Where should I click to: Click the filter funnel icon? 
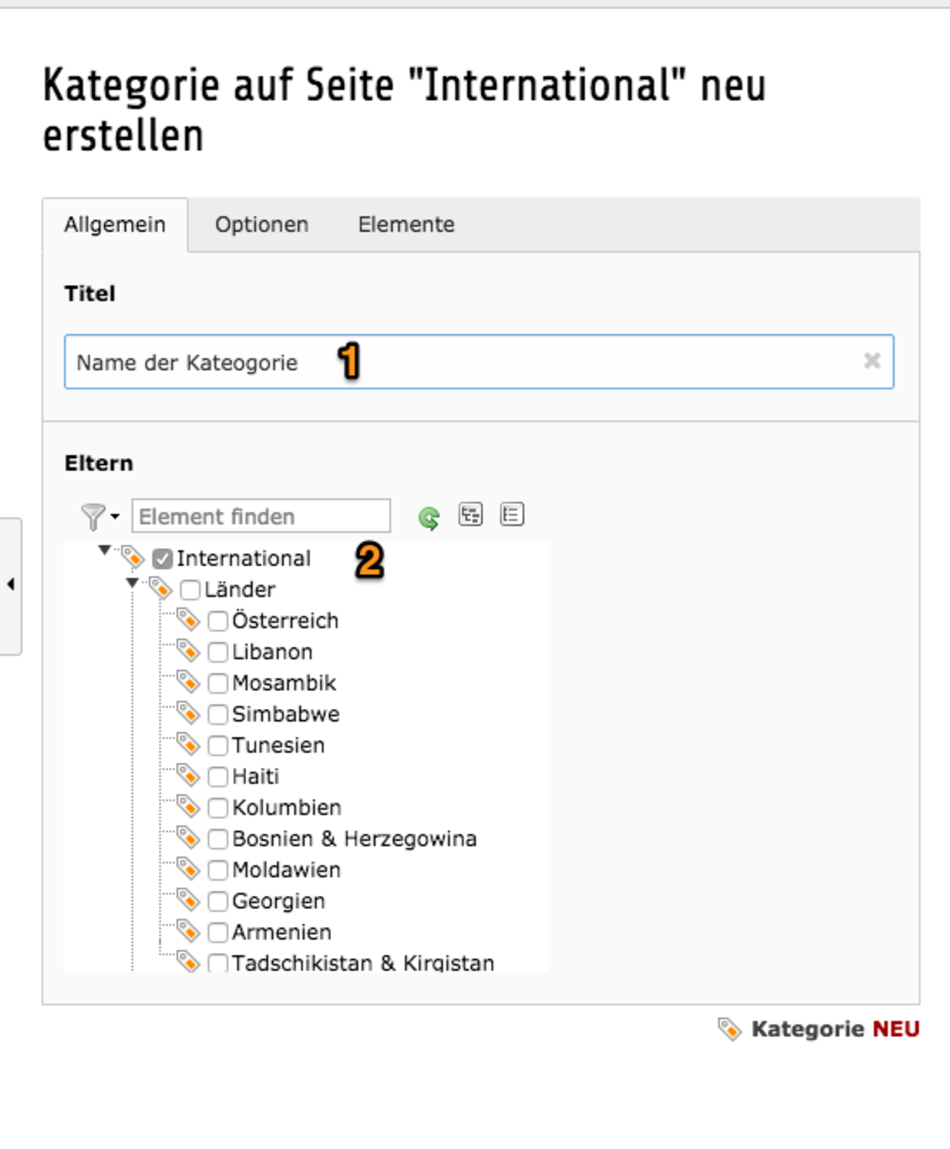point(93,517)
